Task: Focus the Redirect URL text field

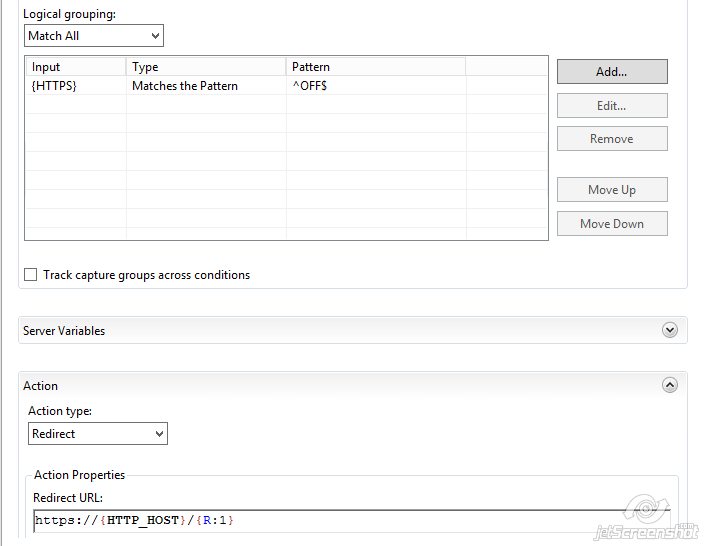Action: click(350, 520)
